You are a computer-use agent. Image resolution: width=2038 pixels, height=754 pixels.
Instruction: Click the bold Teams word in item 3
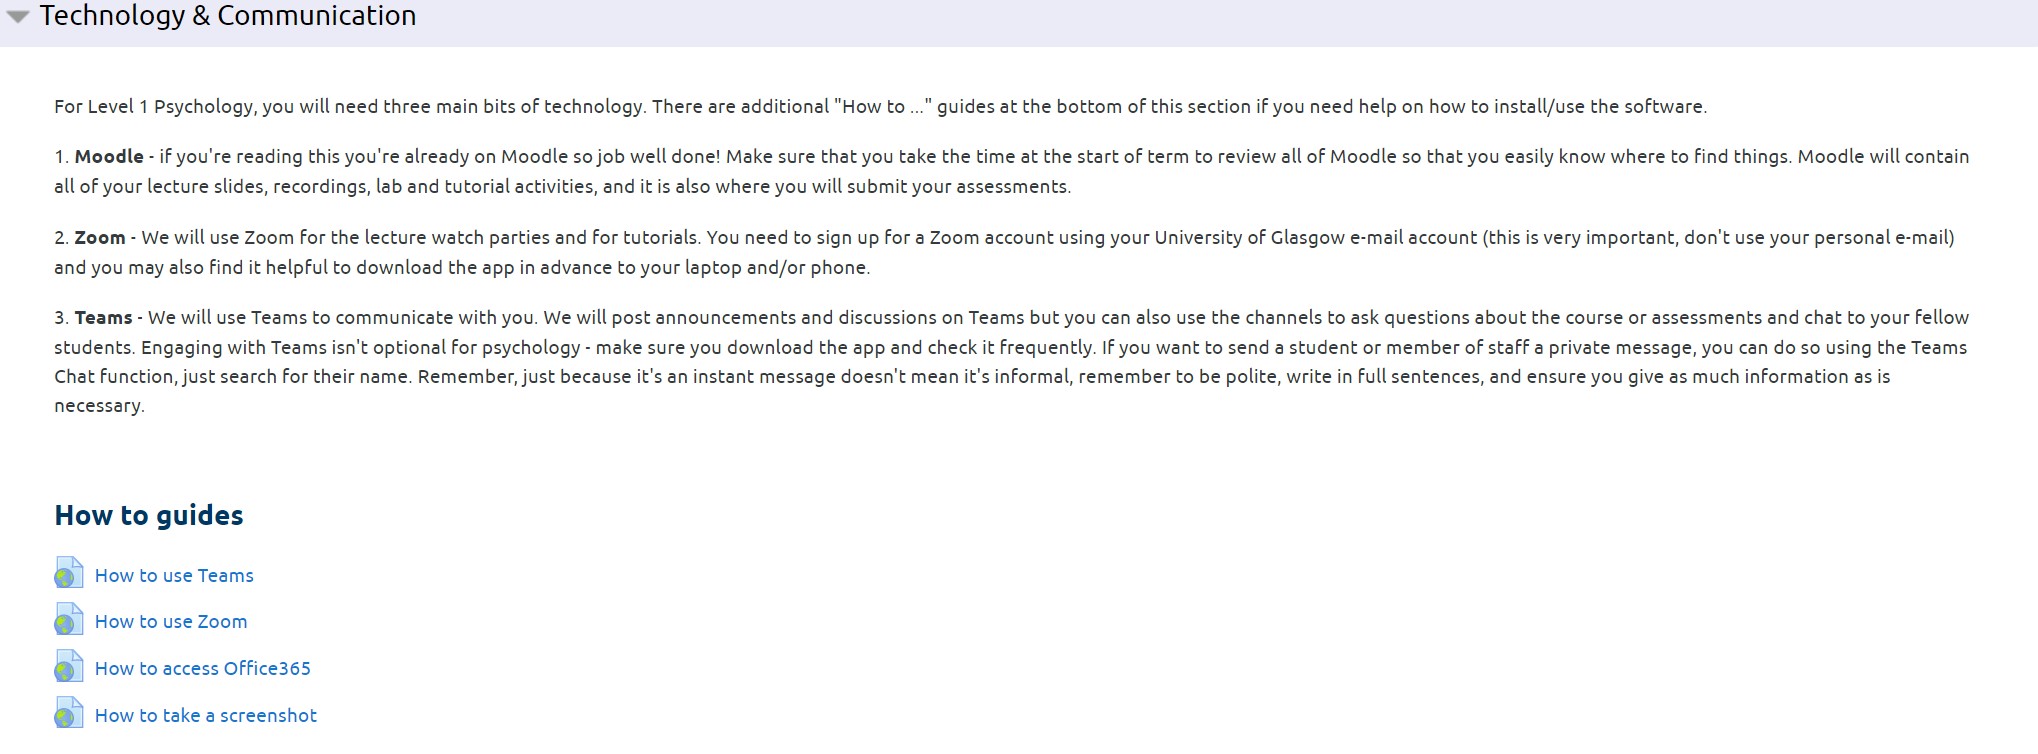[103, 317]
